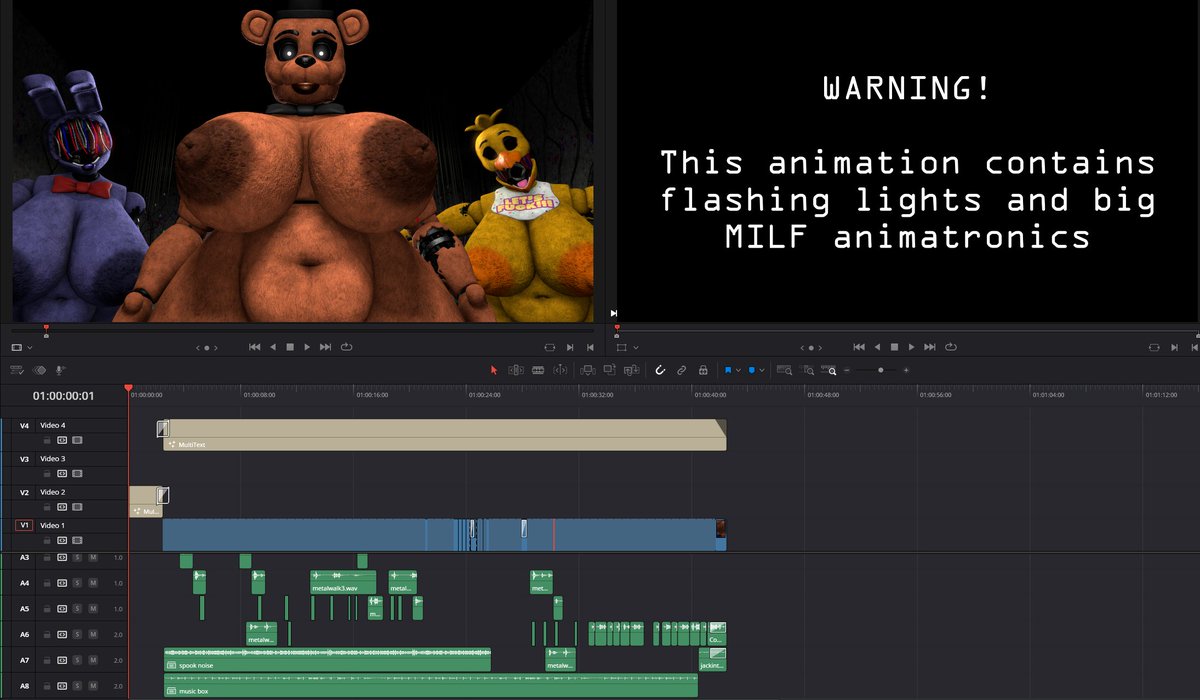This screenshot has height=700, width=1200.
Task: Toggle Position Lock padlock in toolbar
Action: pyautogui.click(x=703, y=370)
